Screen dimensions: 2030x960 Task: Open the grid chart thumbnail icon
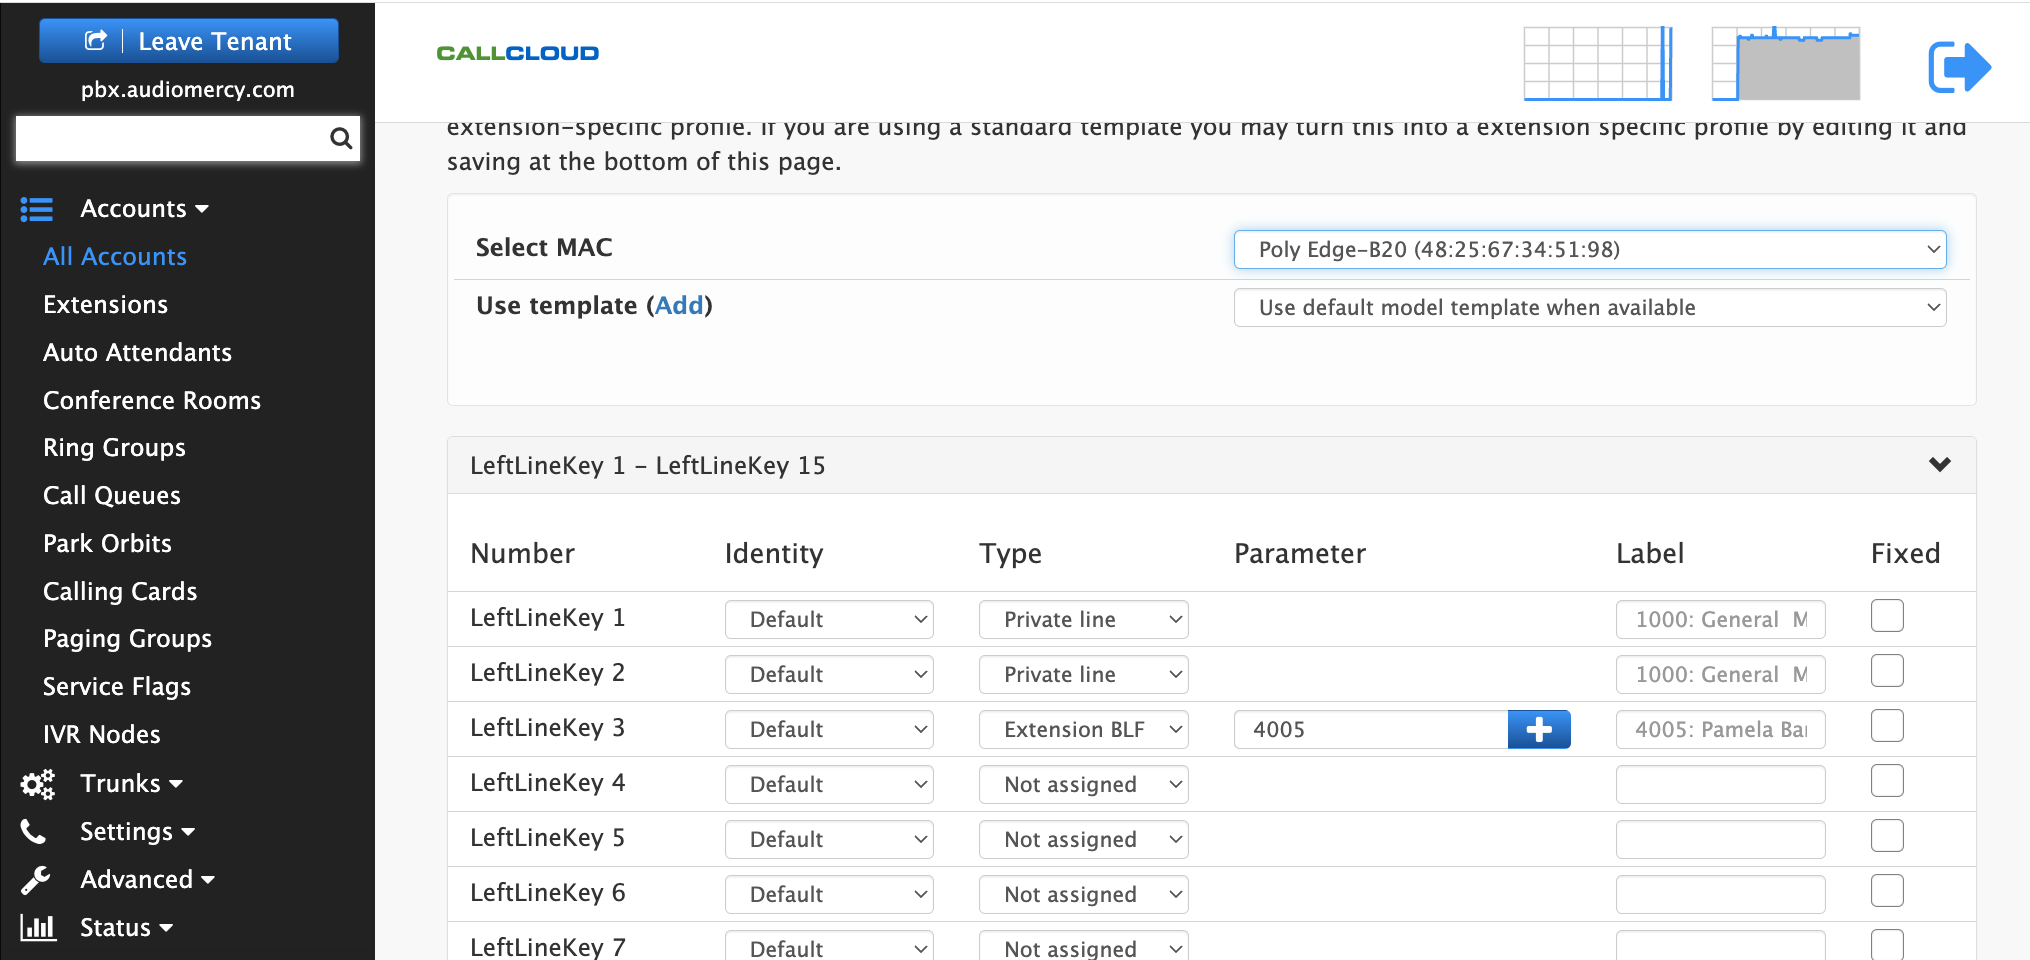pyautogui.click(x=1597, y=63)
